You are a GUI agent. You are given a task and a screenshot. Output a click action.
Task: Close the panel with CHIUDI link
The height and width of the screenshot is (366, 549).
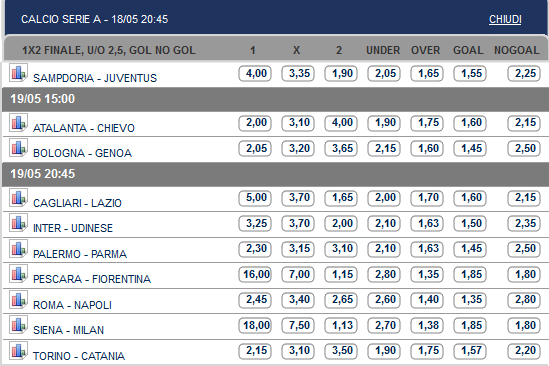click(505, 19)
